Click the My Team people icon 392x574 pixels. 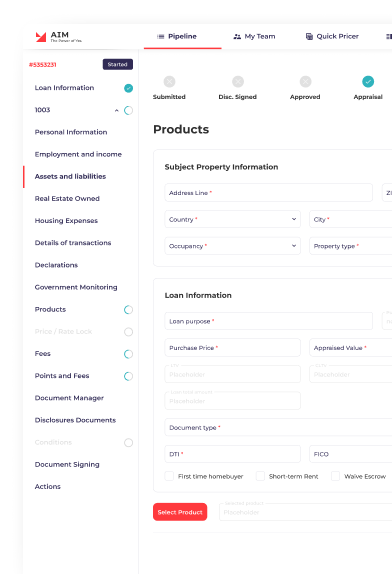pyautogui.click(x=237, y=37)
